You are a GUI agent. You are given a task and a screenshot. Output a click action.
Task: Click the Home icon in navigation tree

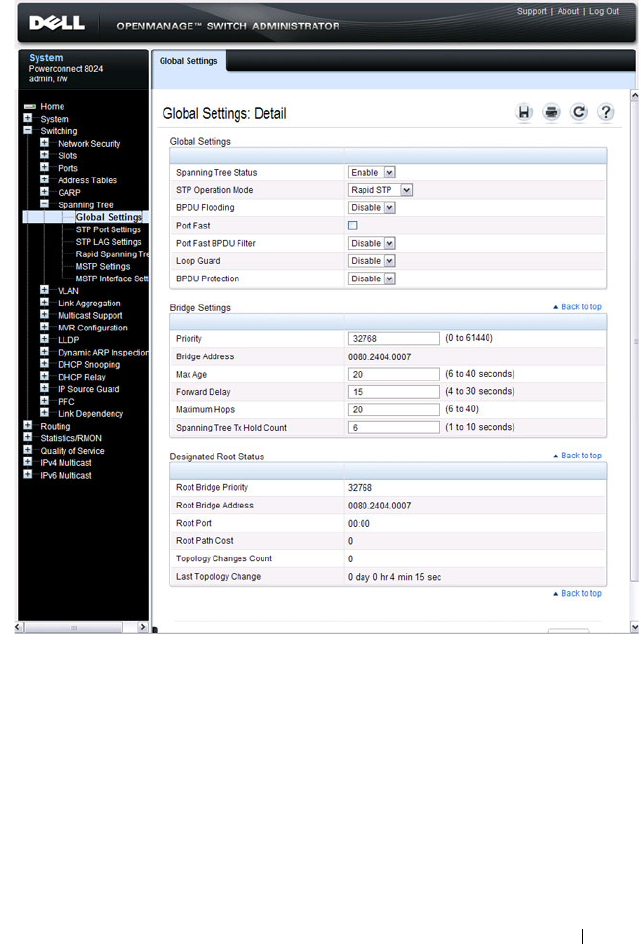tap(29, 107)
